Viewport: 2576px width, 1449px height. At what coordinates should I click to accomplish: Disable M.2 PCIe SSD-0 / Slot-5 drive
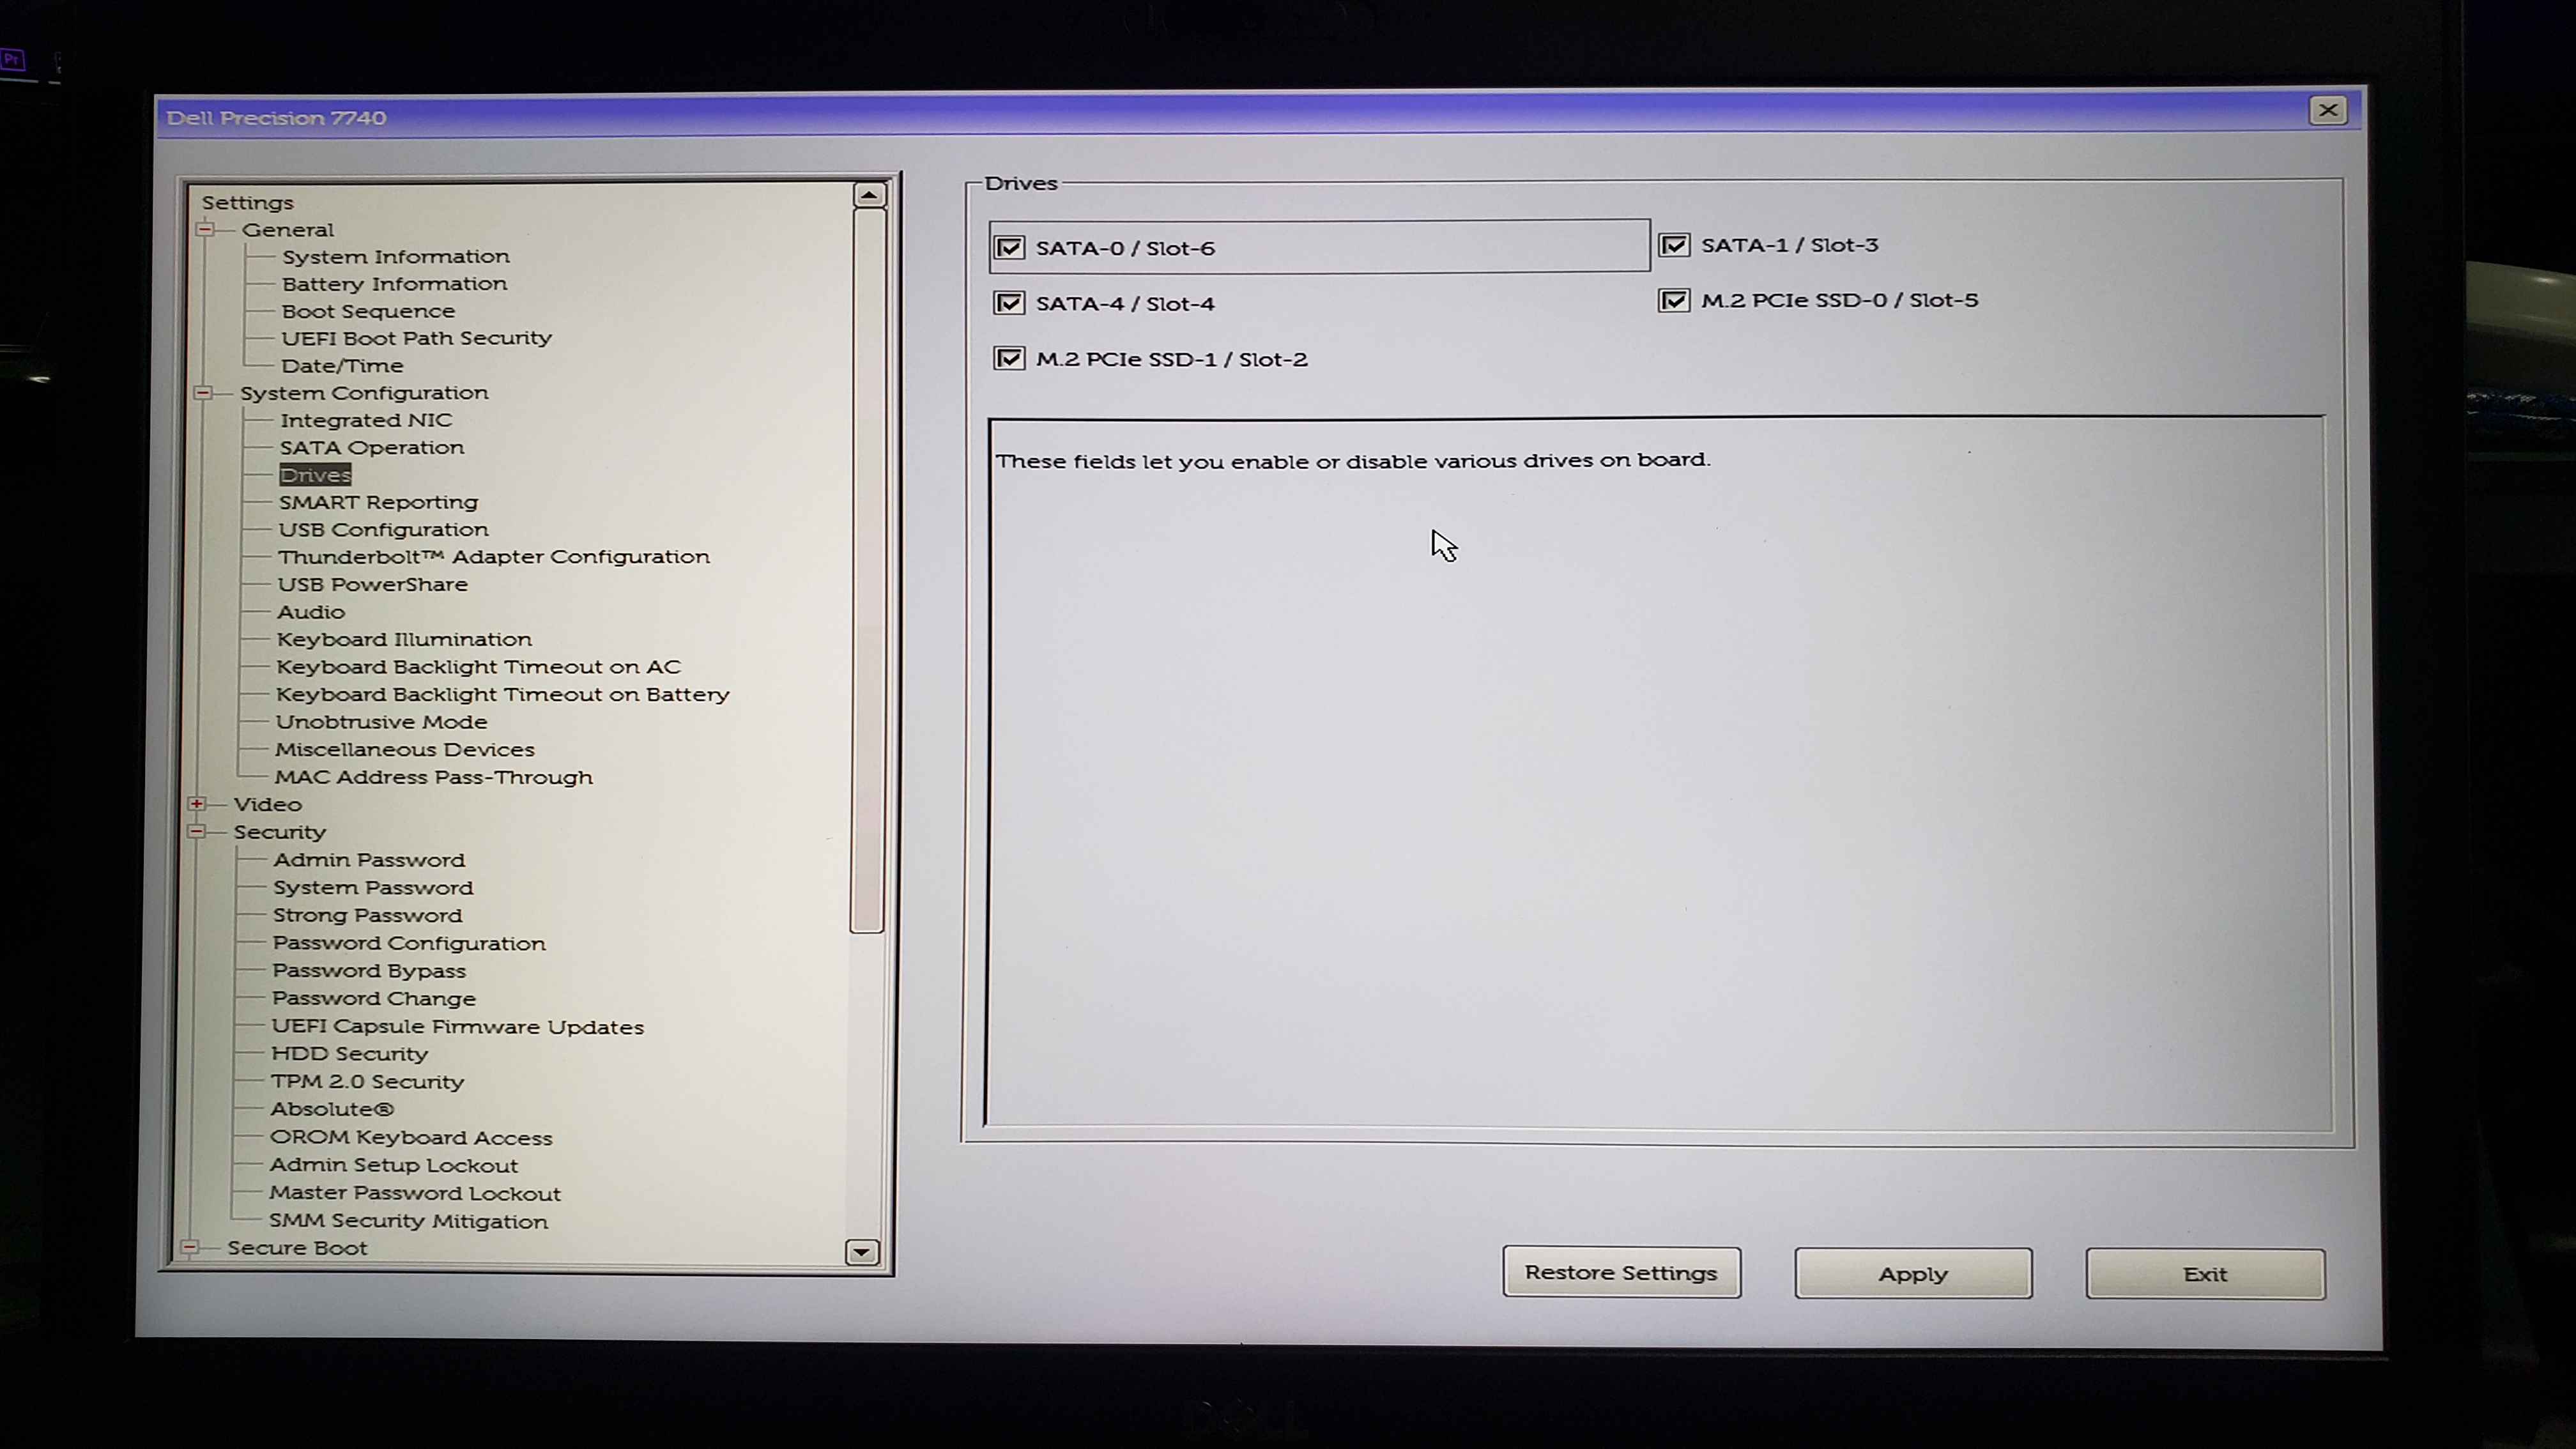(1674, 300)
